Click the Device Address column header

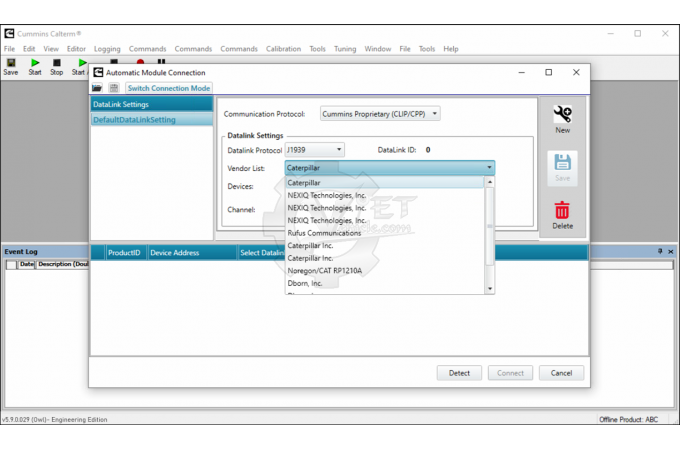click(192, 253)
